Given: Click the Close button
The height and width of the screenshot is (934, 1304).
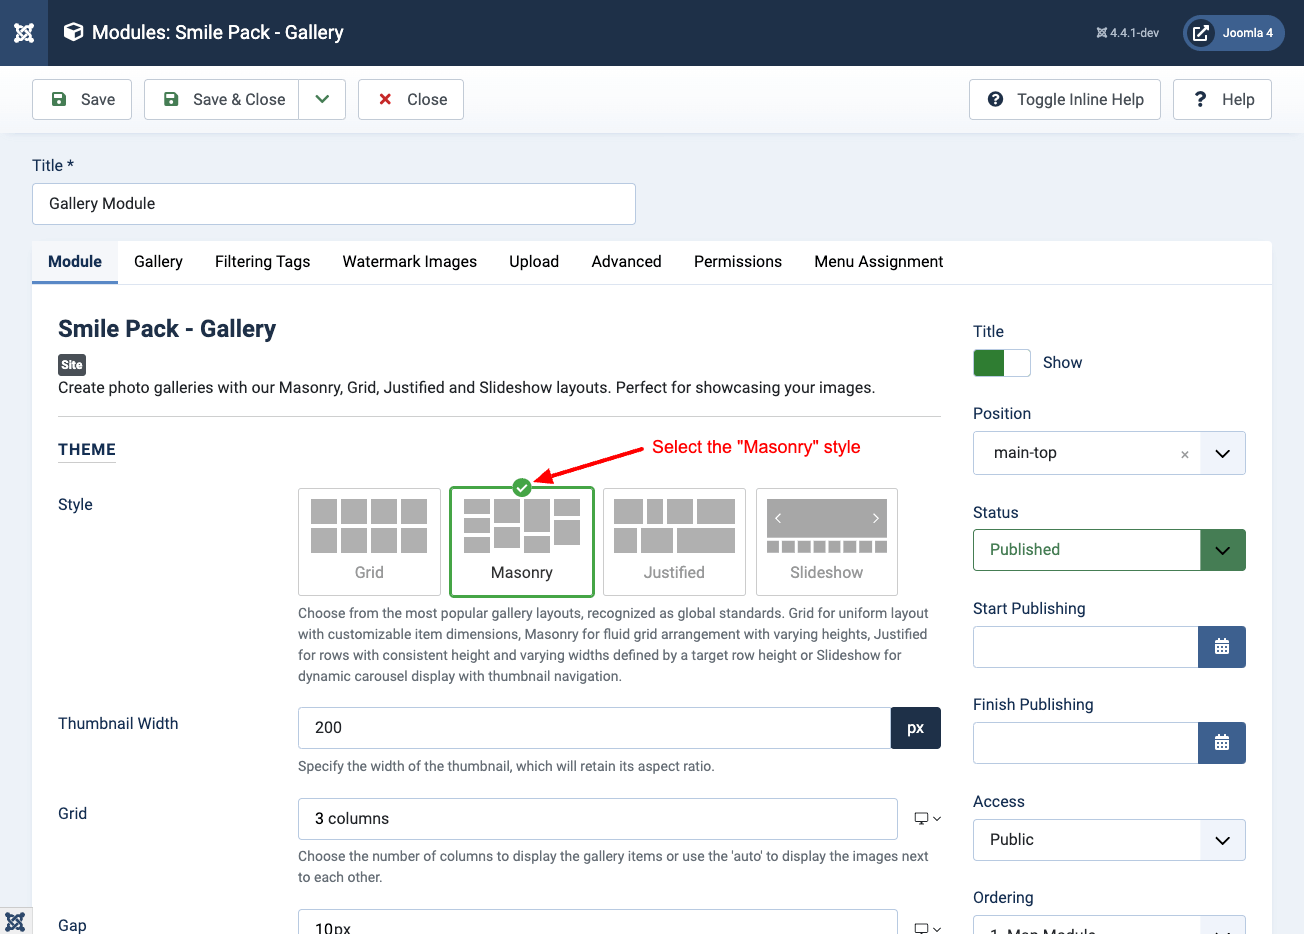Looking at the screenshot, I should pyautogui.click(x=411, y=99).
